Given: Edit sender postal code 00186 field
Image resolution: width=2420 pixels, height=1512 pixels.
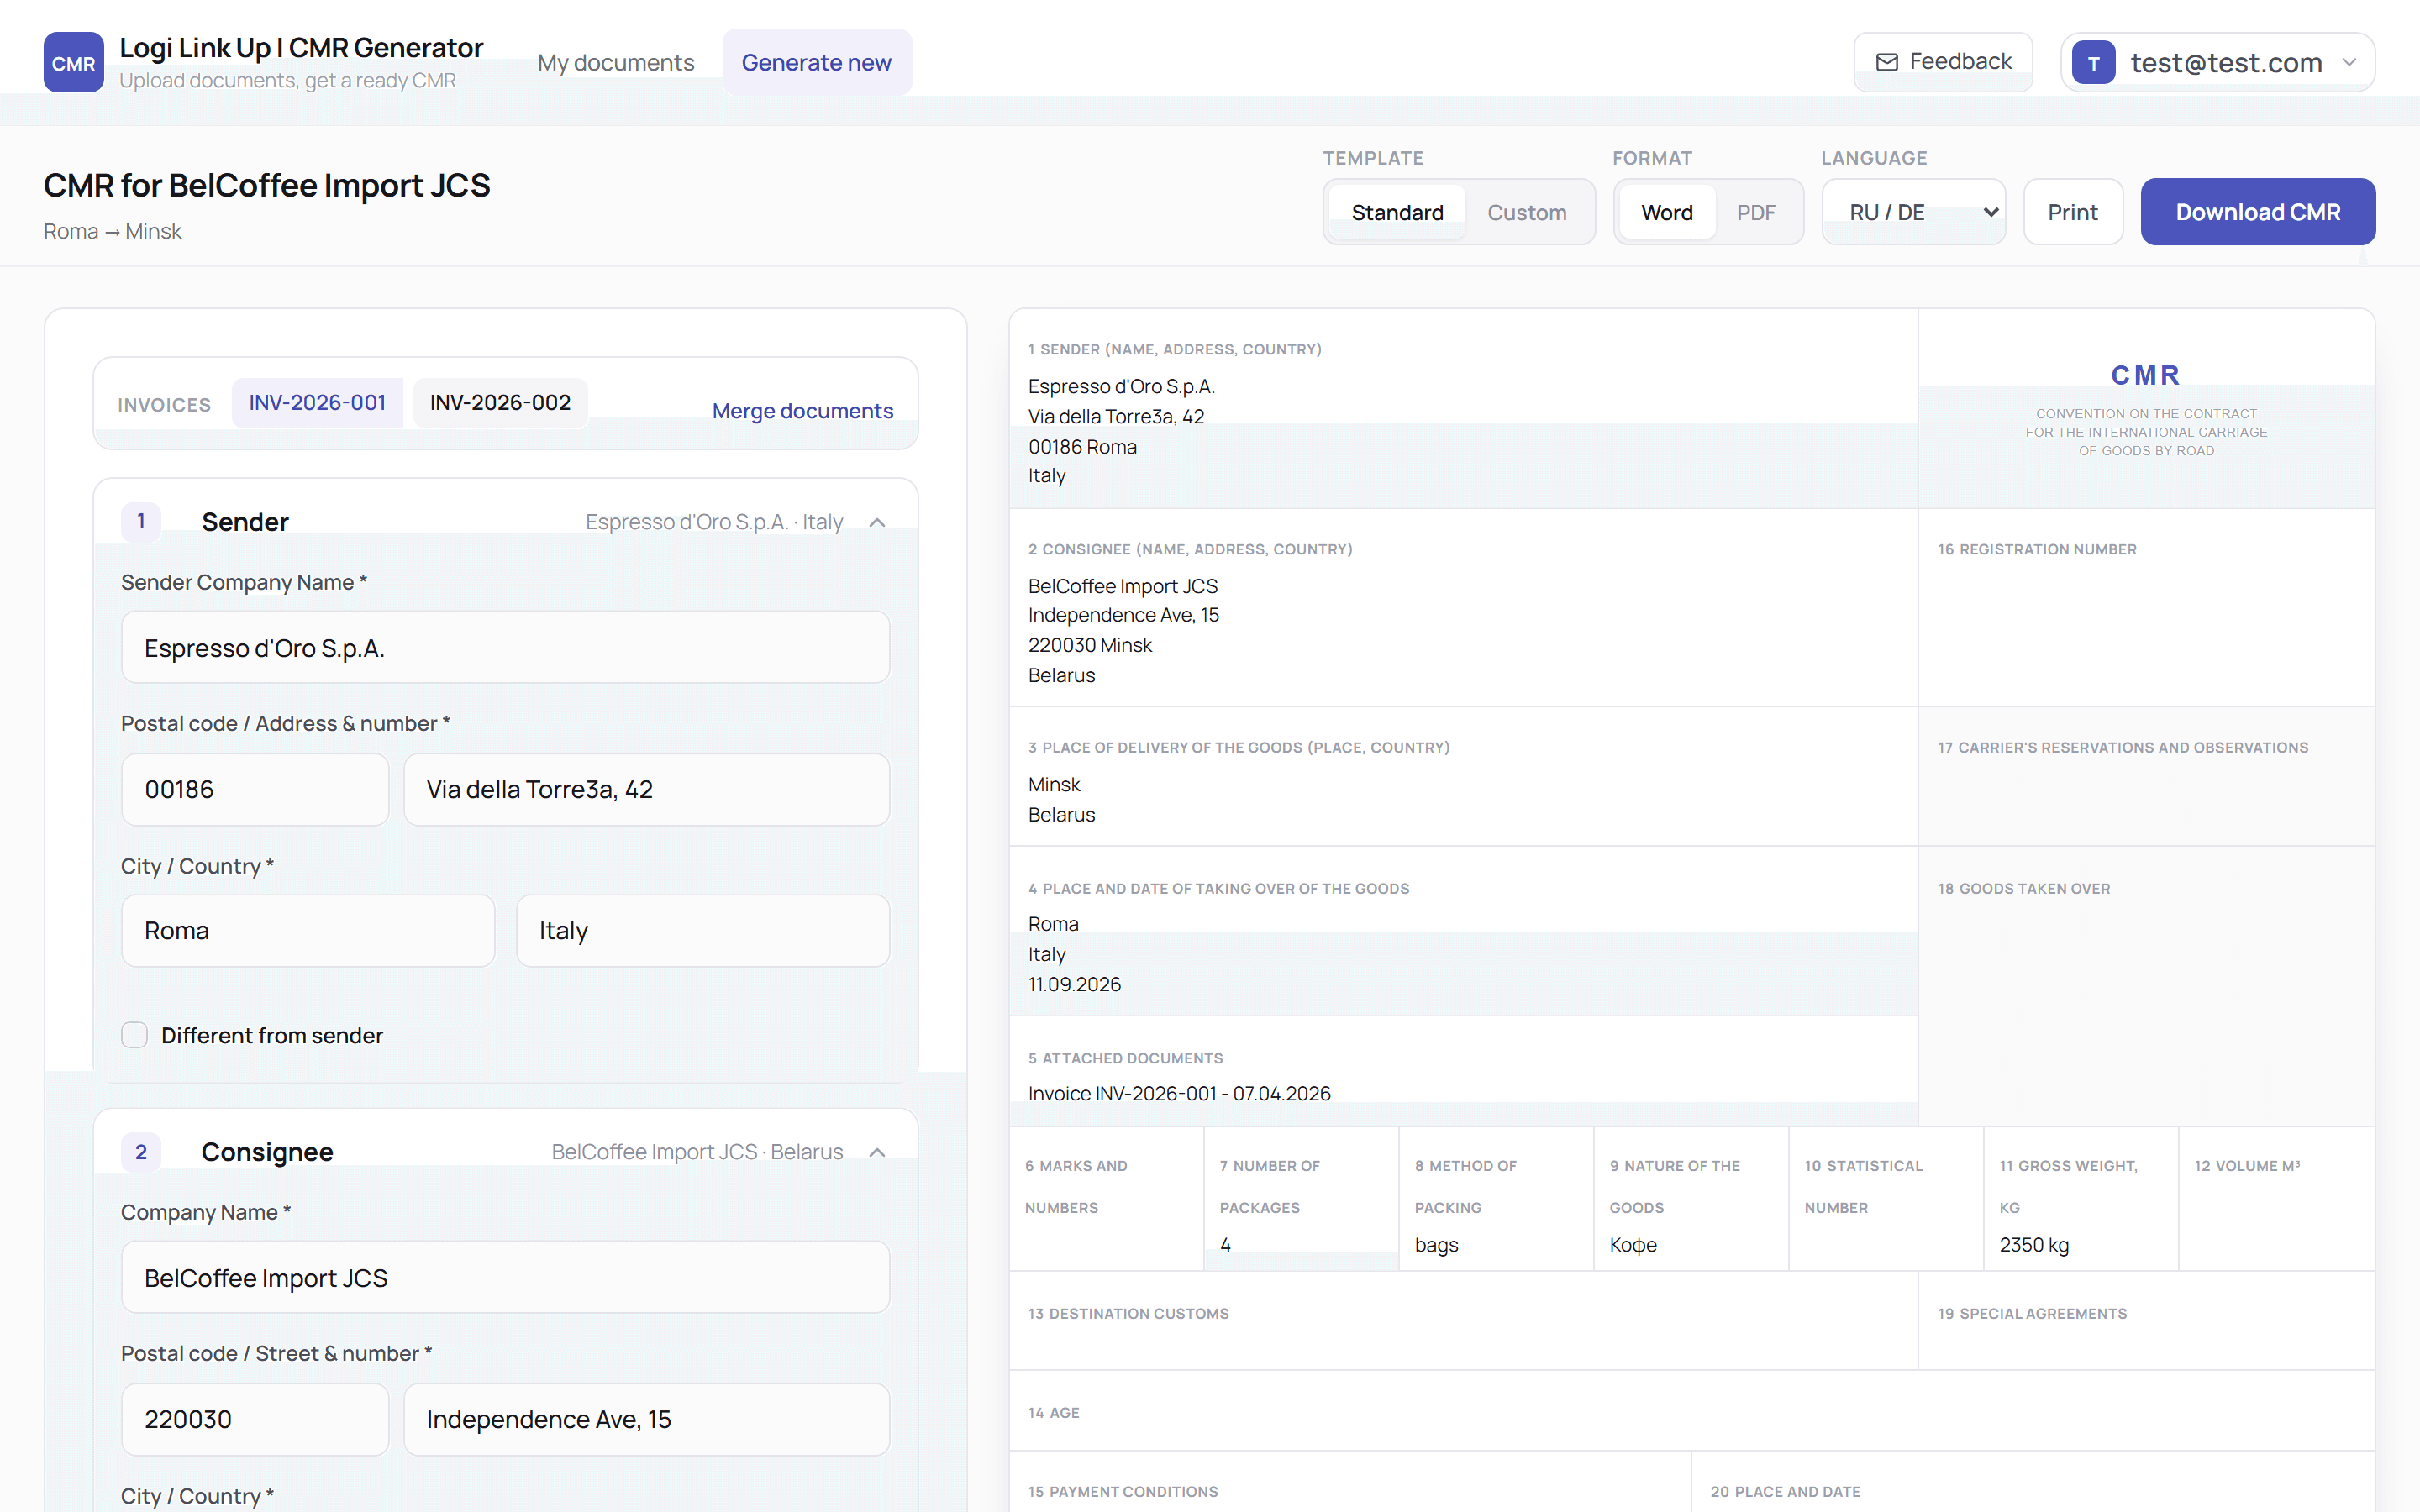Looking at the screenshot, I should click(x=255, y=790).
